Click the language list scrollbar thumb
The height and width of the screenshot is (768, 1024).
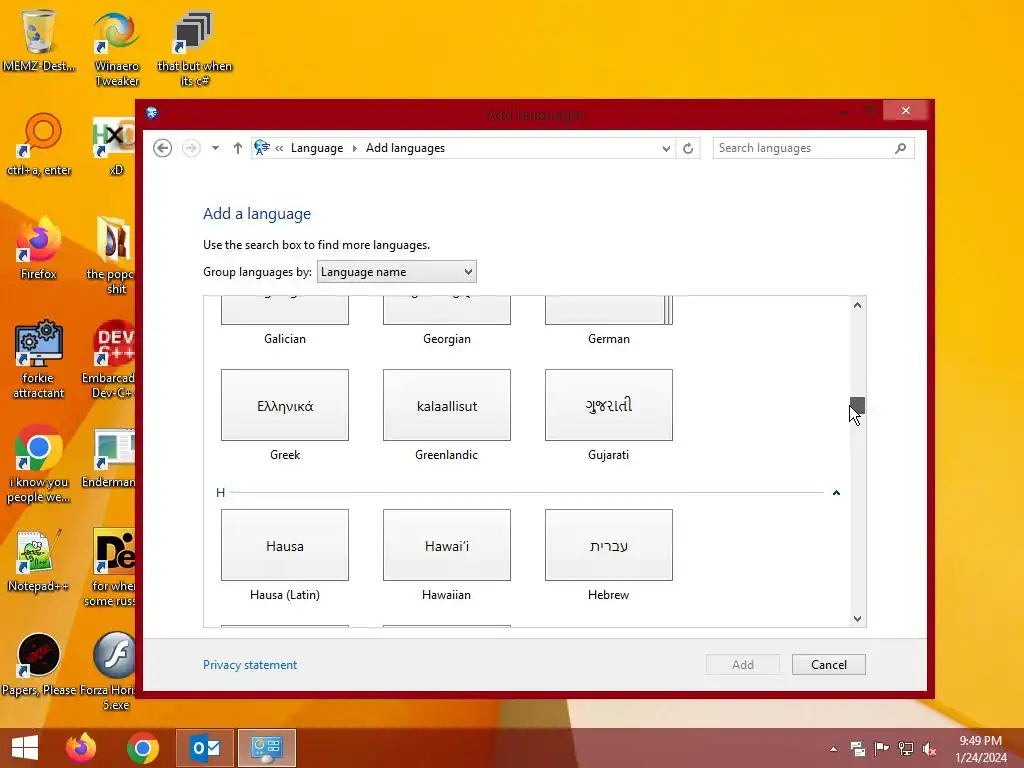pos(857,406)
